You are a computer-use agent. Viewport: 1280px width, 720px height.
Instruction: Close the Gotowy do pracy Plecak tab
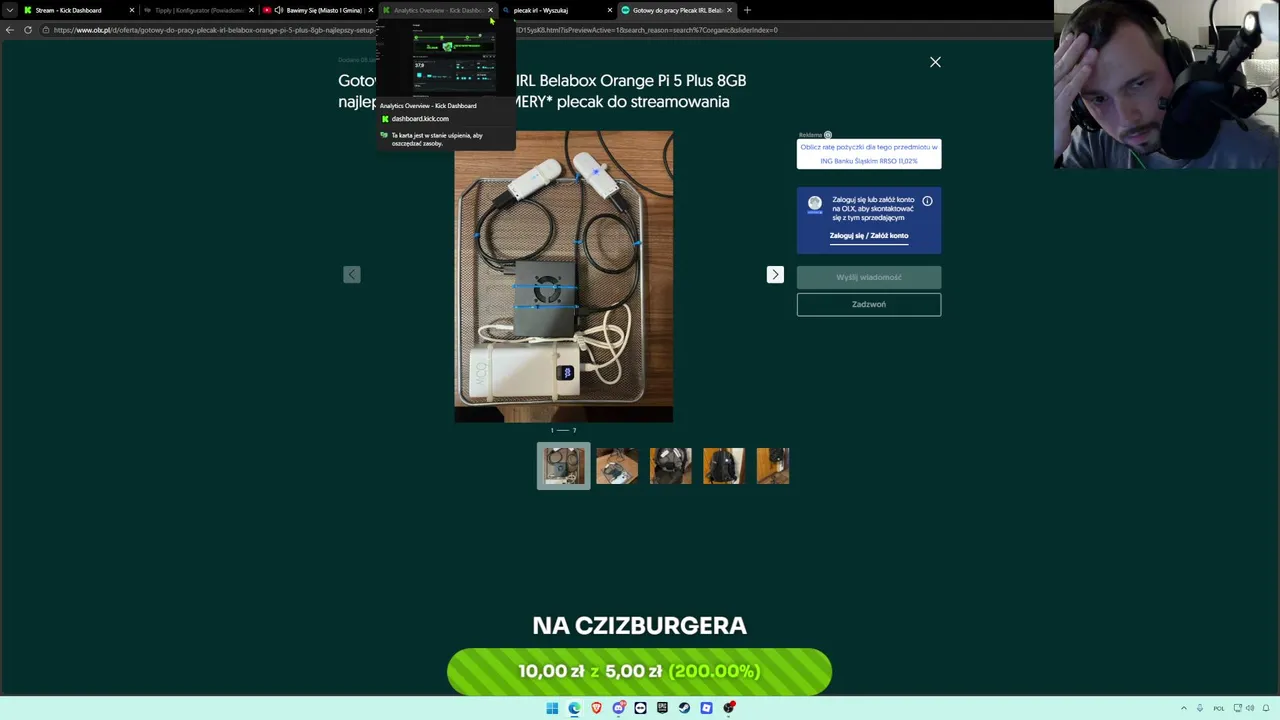point(729,10)
